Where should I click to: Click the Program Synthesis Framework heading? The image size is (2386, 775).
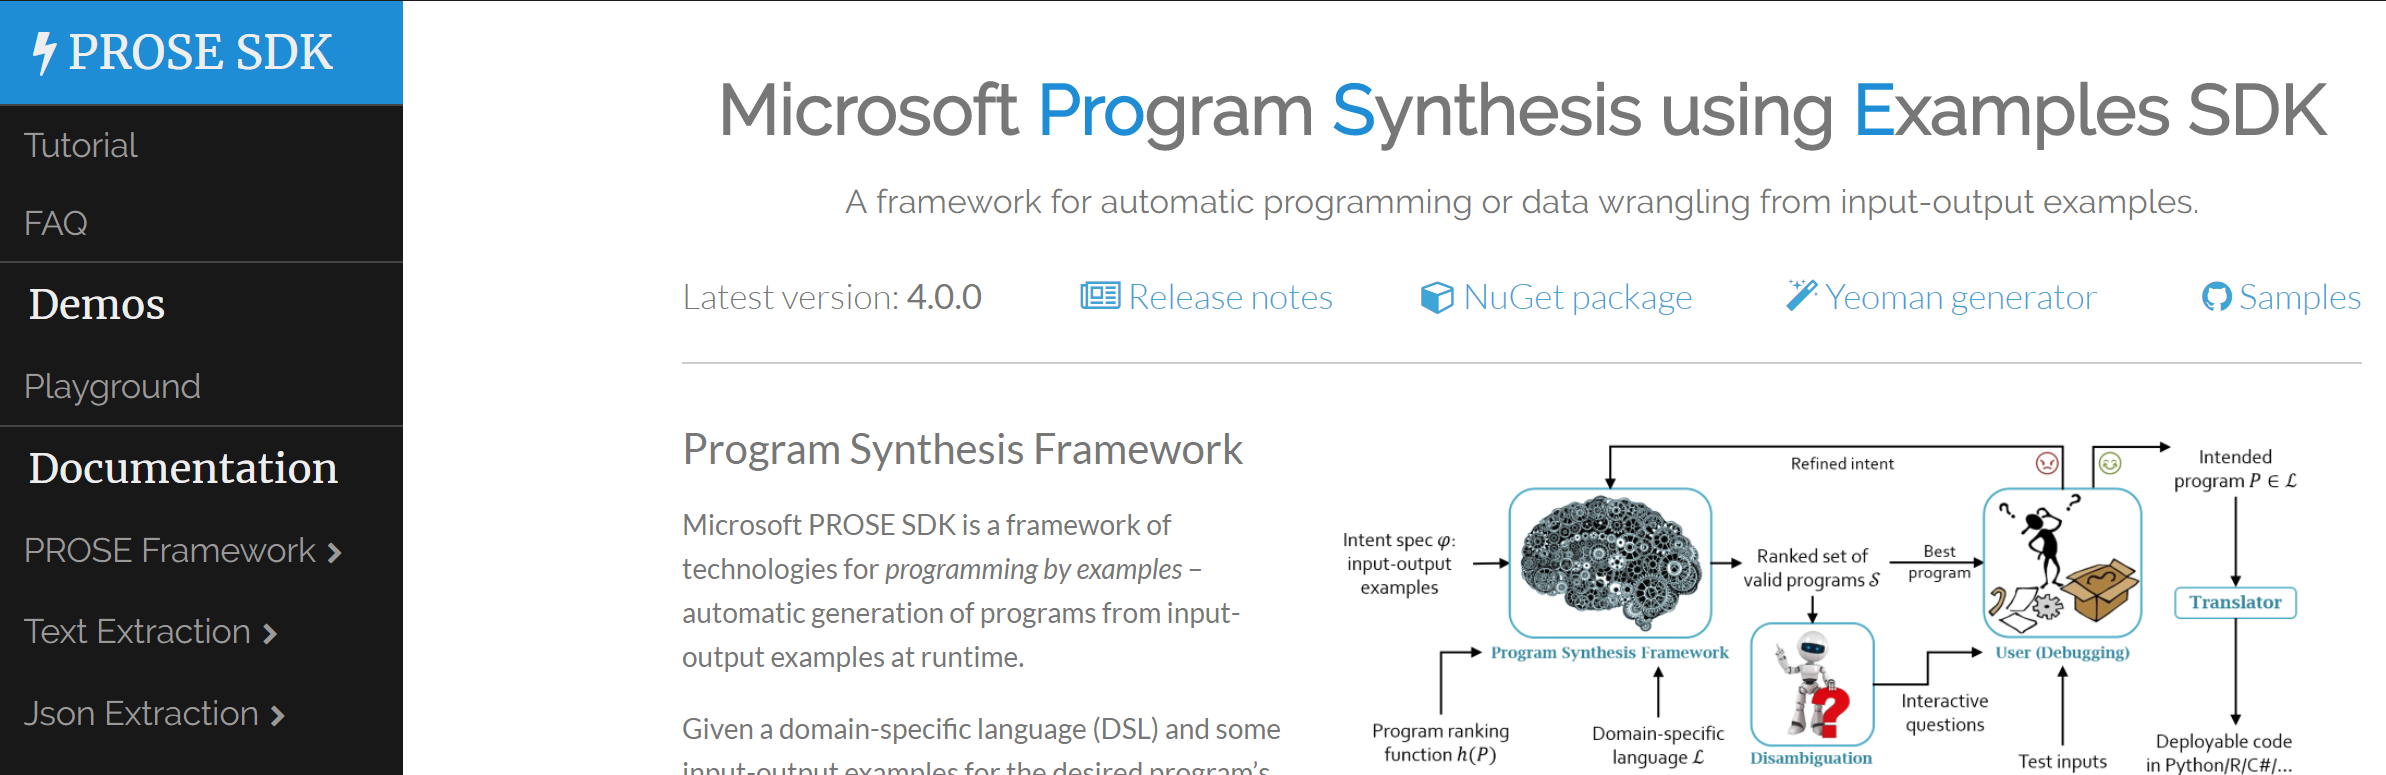[962, 449]
